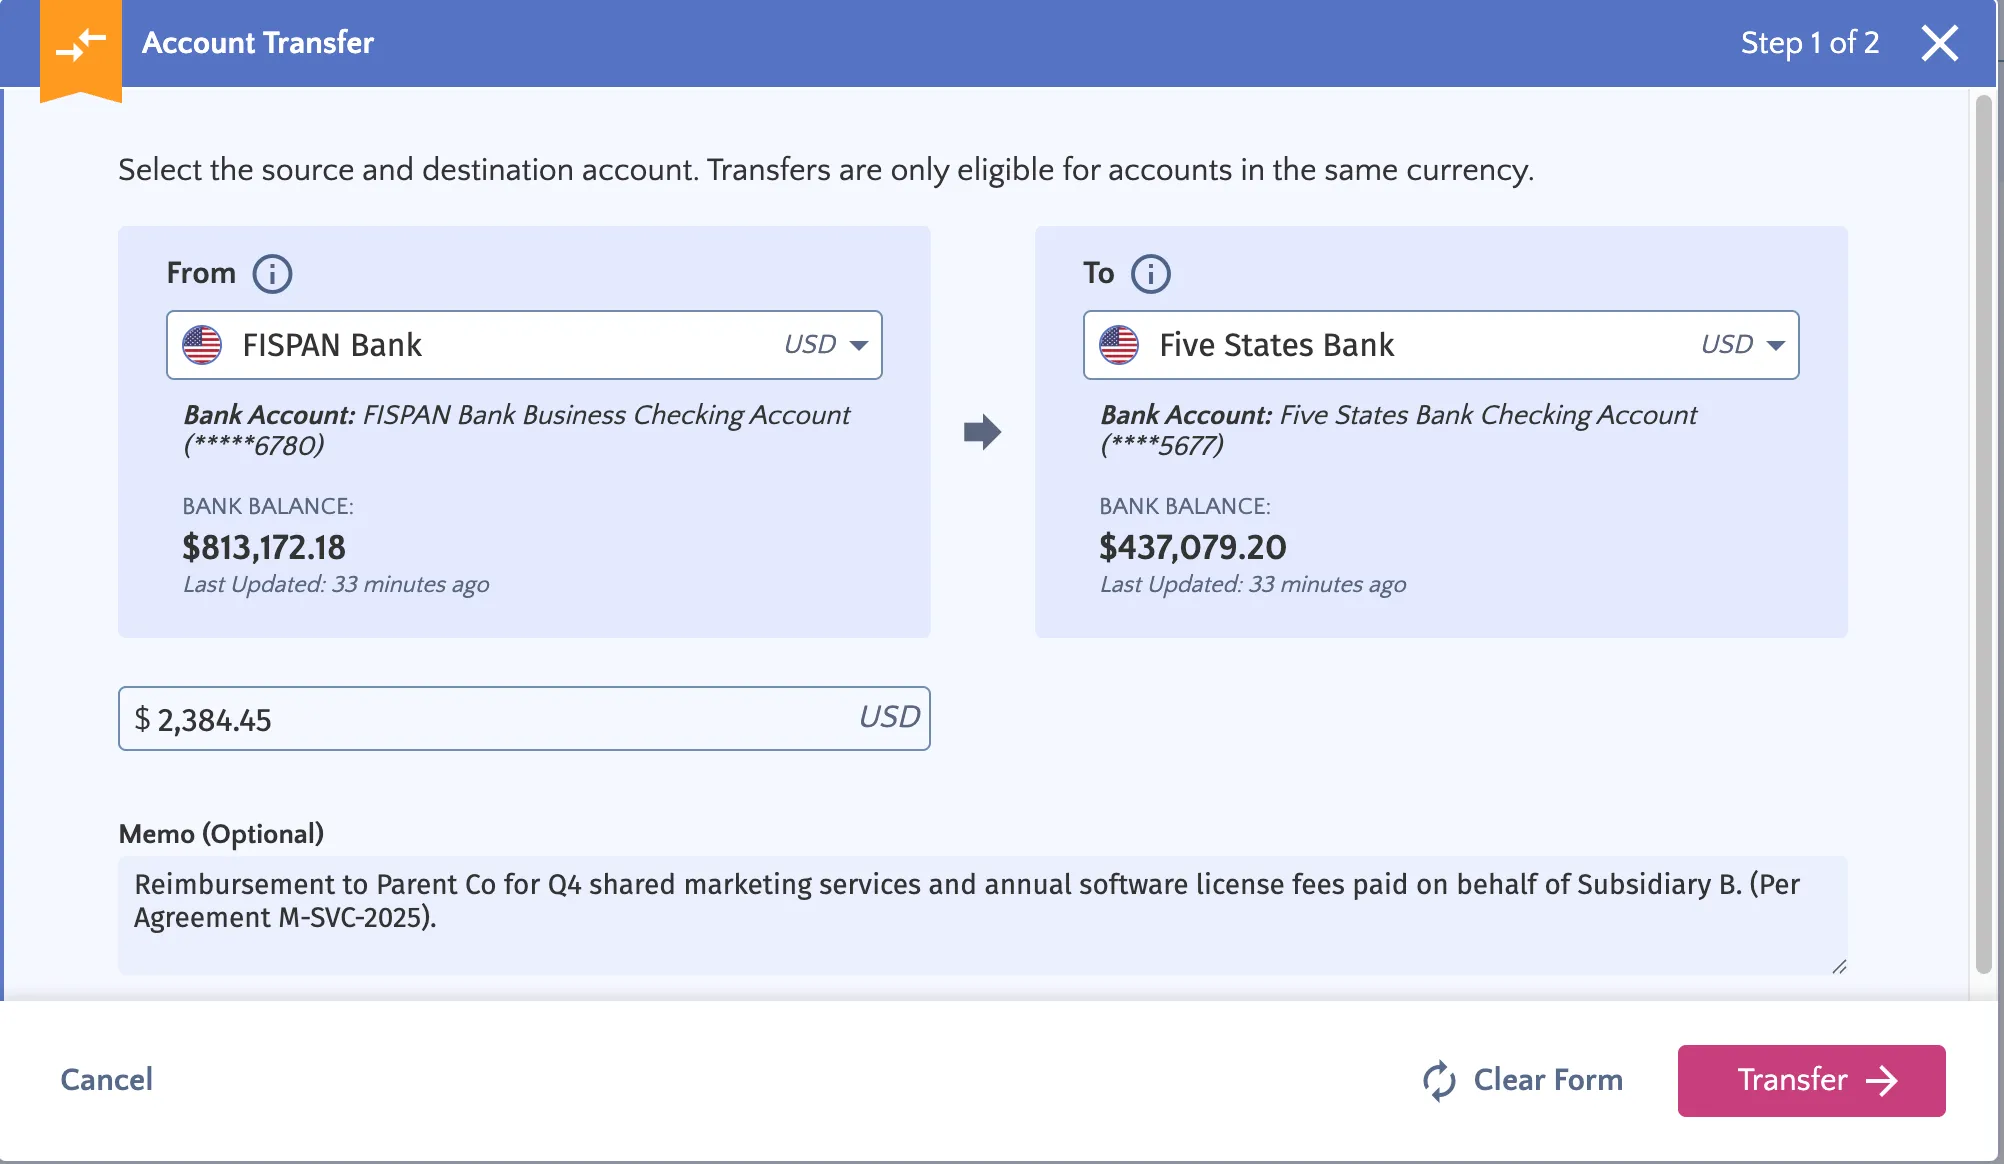Submit with the pink Transfer button
This screenshot has height=1164, width=2004.
point(1811,1081)
